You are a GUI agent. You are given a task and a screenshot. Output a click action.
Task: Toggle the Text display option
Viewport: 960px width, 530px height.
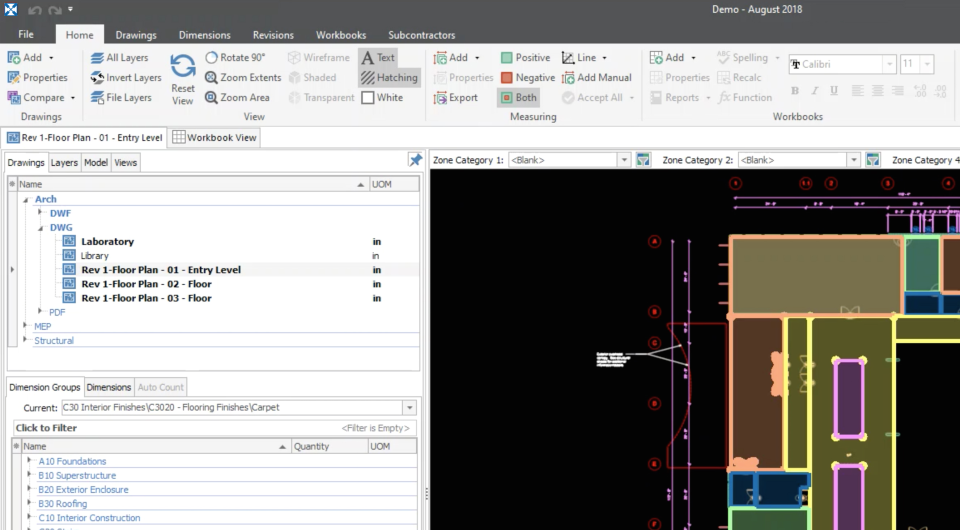click(x=378, y=58)
